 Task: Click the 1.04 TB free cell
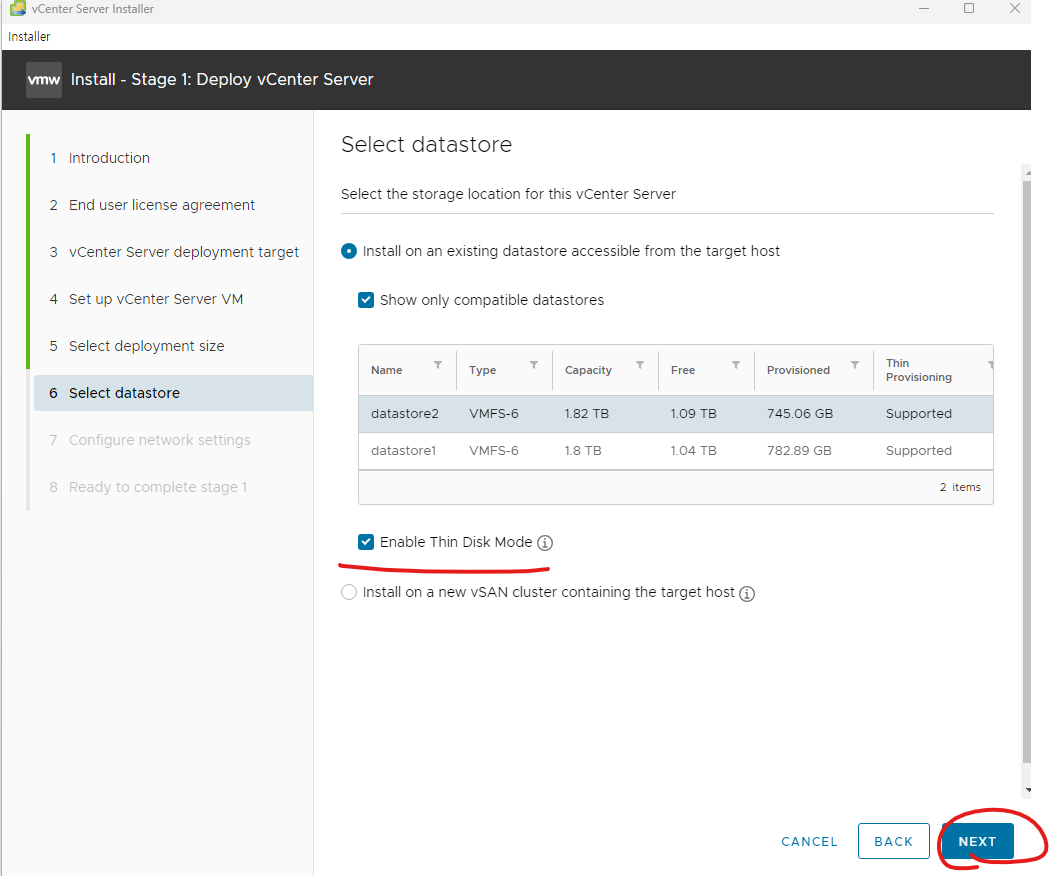pyautogui.click(x=693, y=451)
